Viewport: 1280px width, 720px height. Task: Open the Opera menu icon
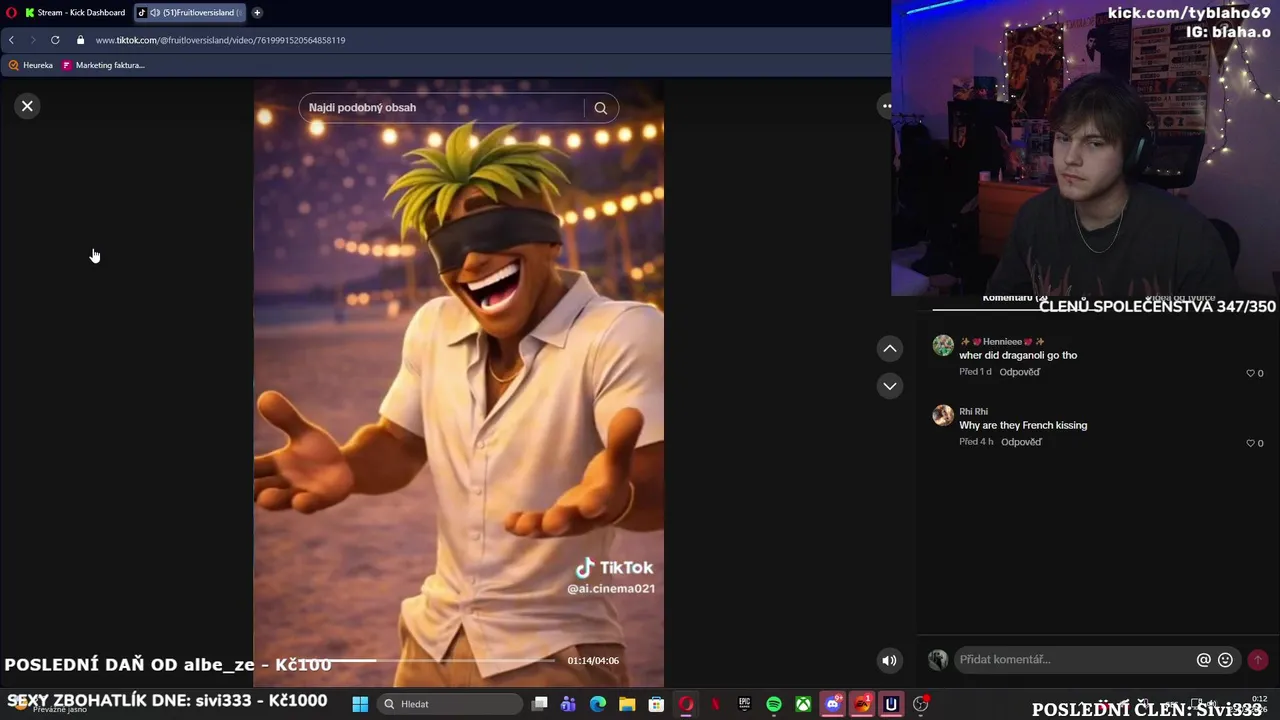12,13
